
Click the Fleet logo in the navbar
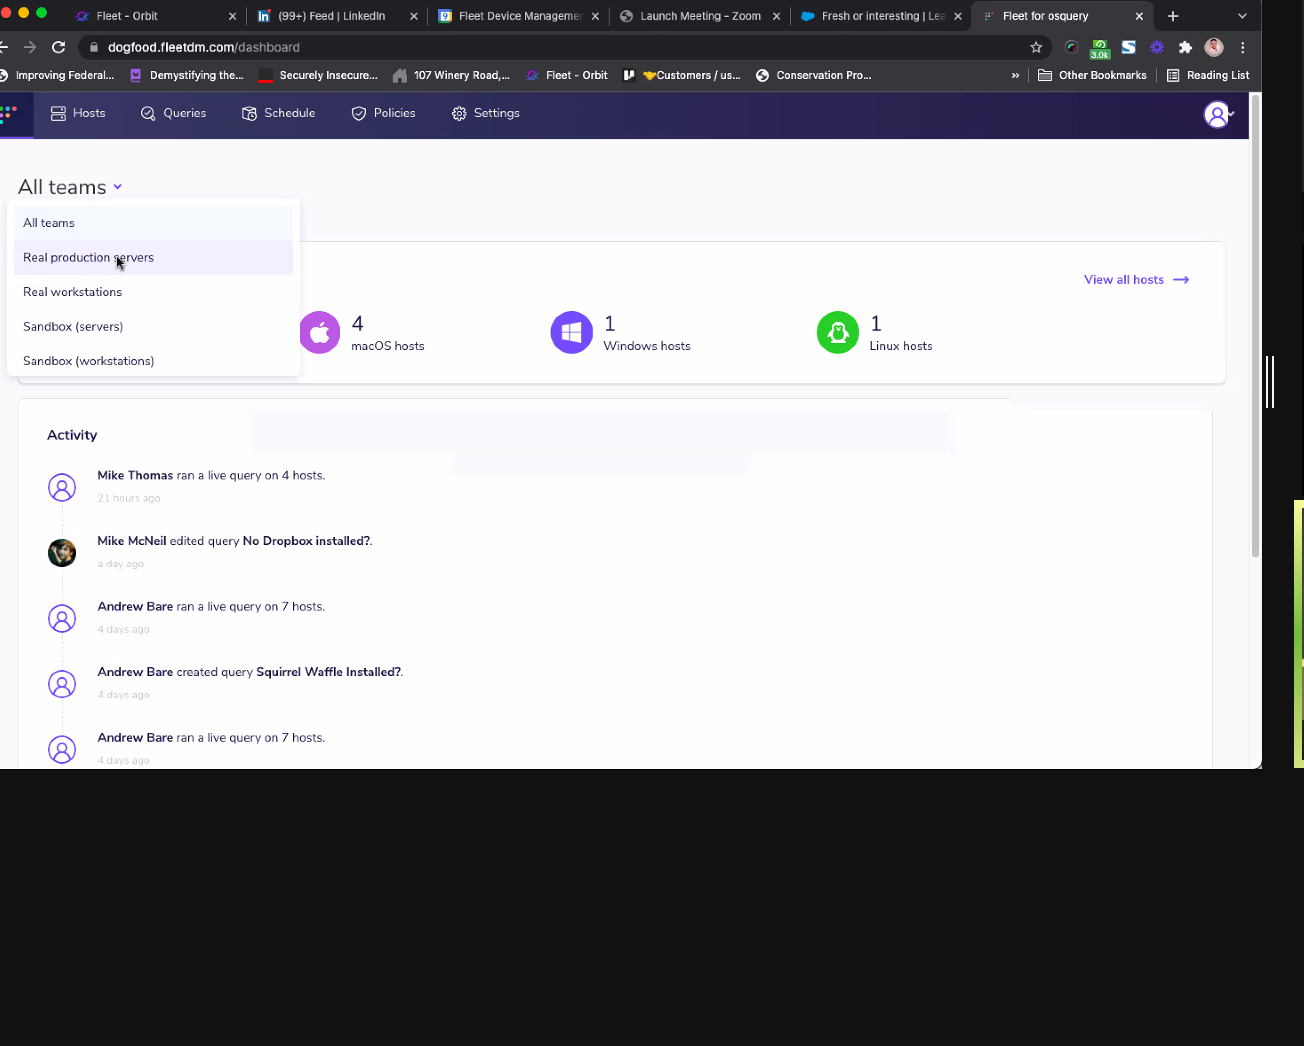pos(9,113)
